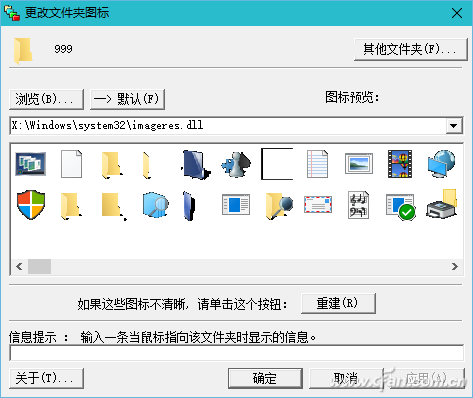Pick the film strip video icon
The height and width of the screenshot is (398, 473).
click(400, 164)
